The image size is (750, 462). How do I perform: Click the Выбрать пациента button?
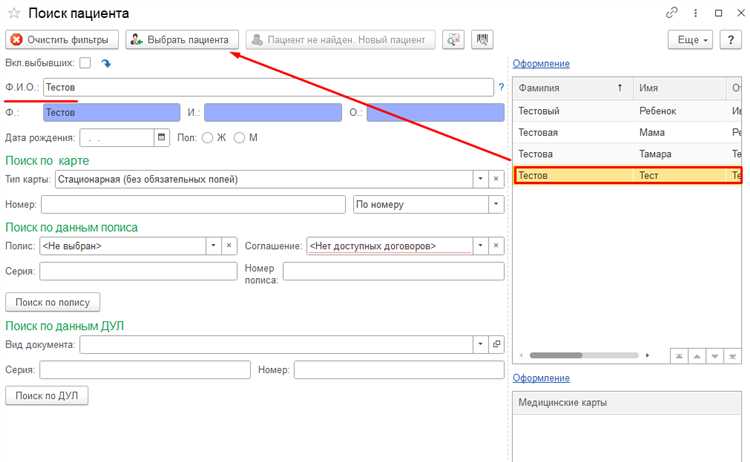[x=182, y=40]
